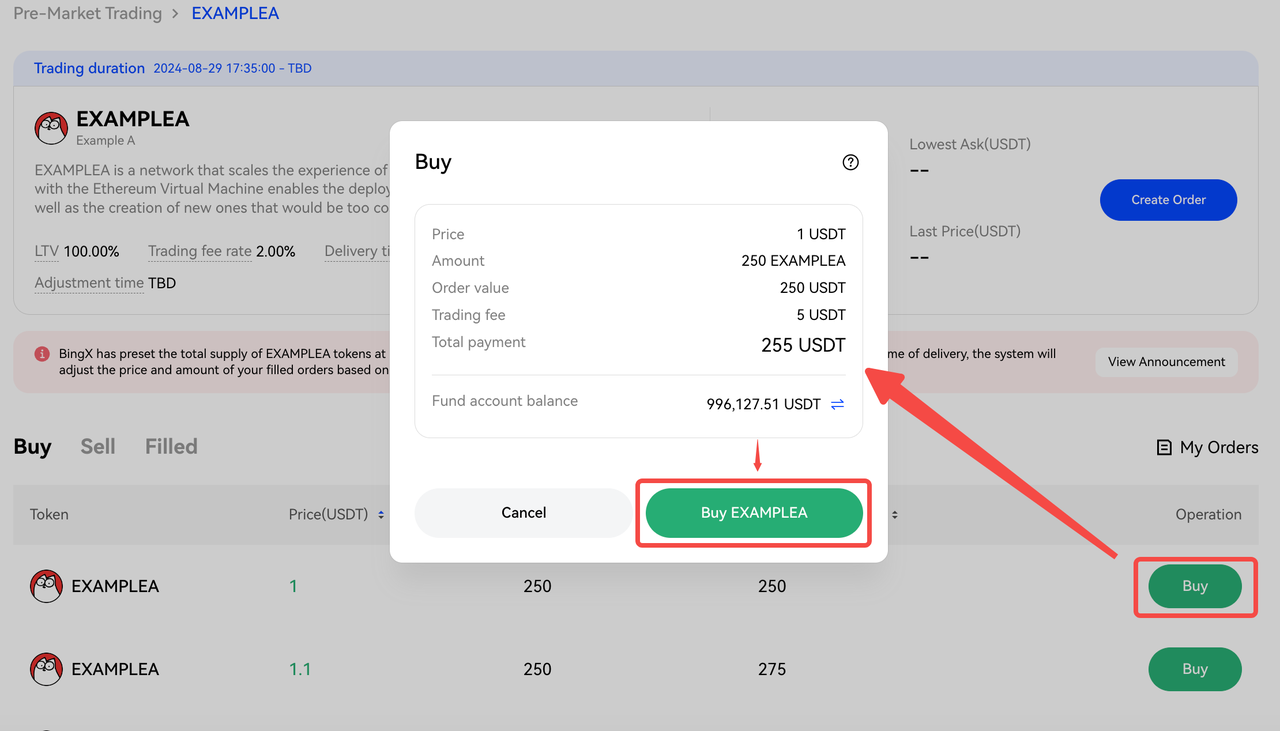Switch to the Filled tab
The height and width of the screenshot is (731, 1280).
[x=171, y=447]
